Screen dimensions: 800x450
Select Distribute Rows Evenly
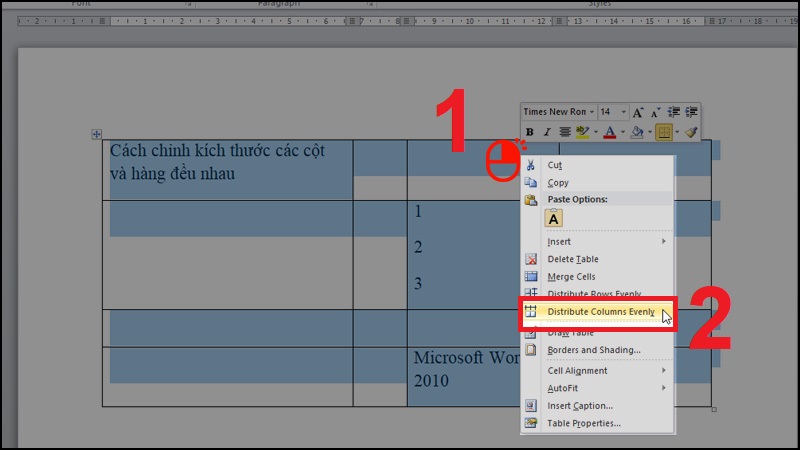[x=598, y=293]
